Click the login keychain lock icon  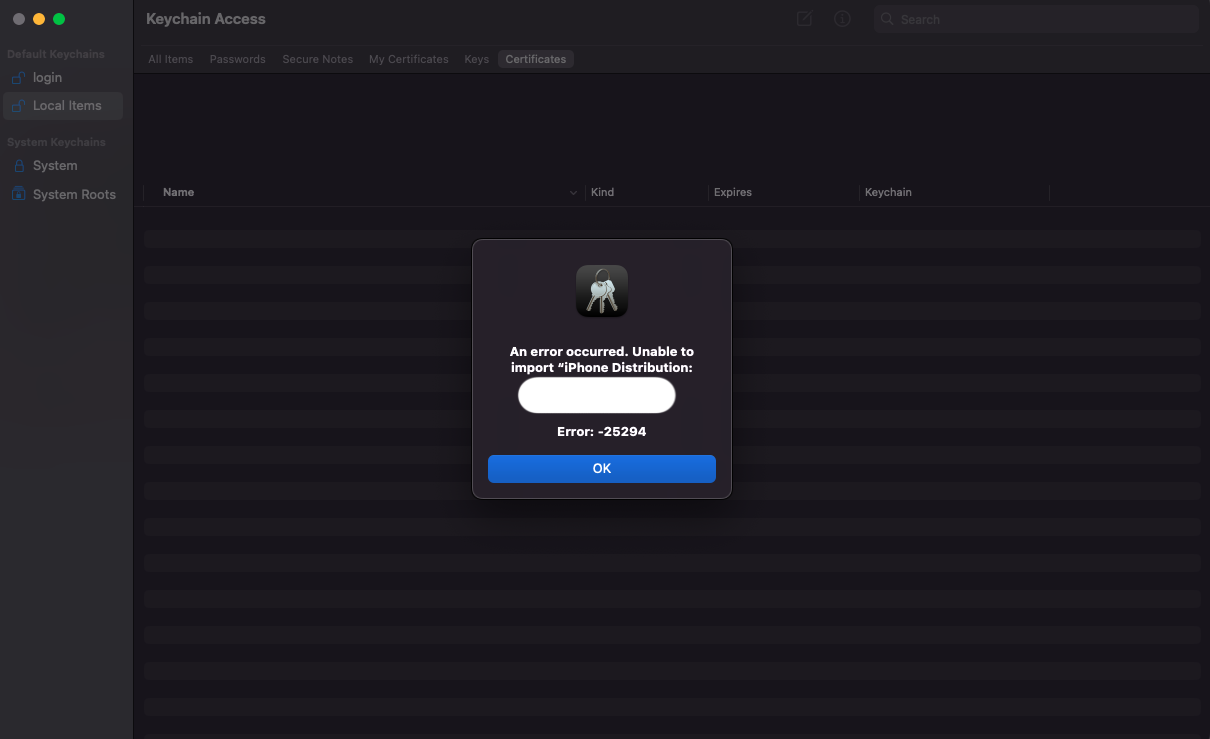(18, 77)
